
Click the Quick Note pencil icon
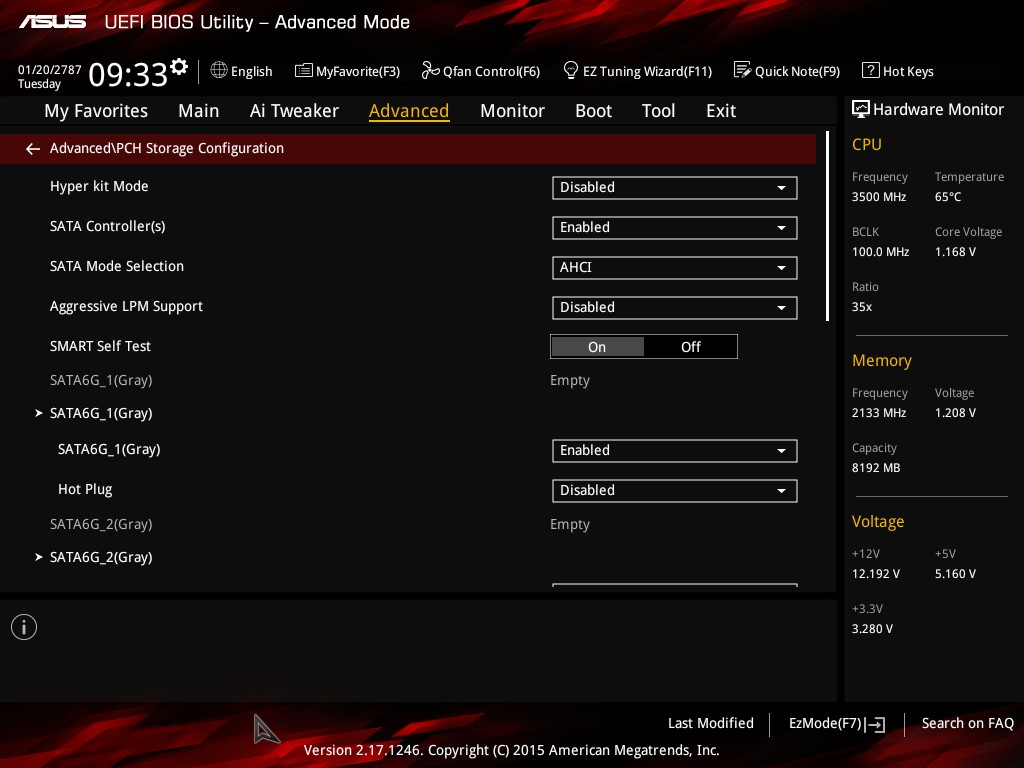pyautogui.click(x=743, y=70)
